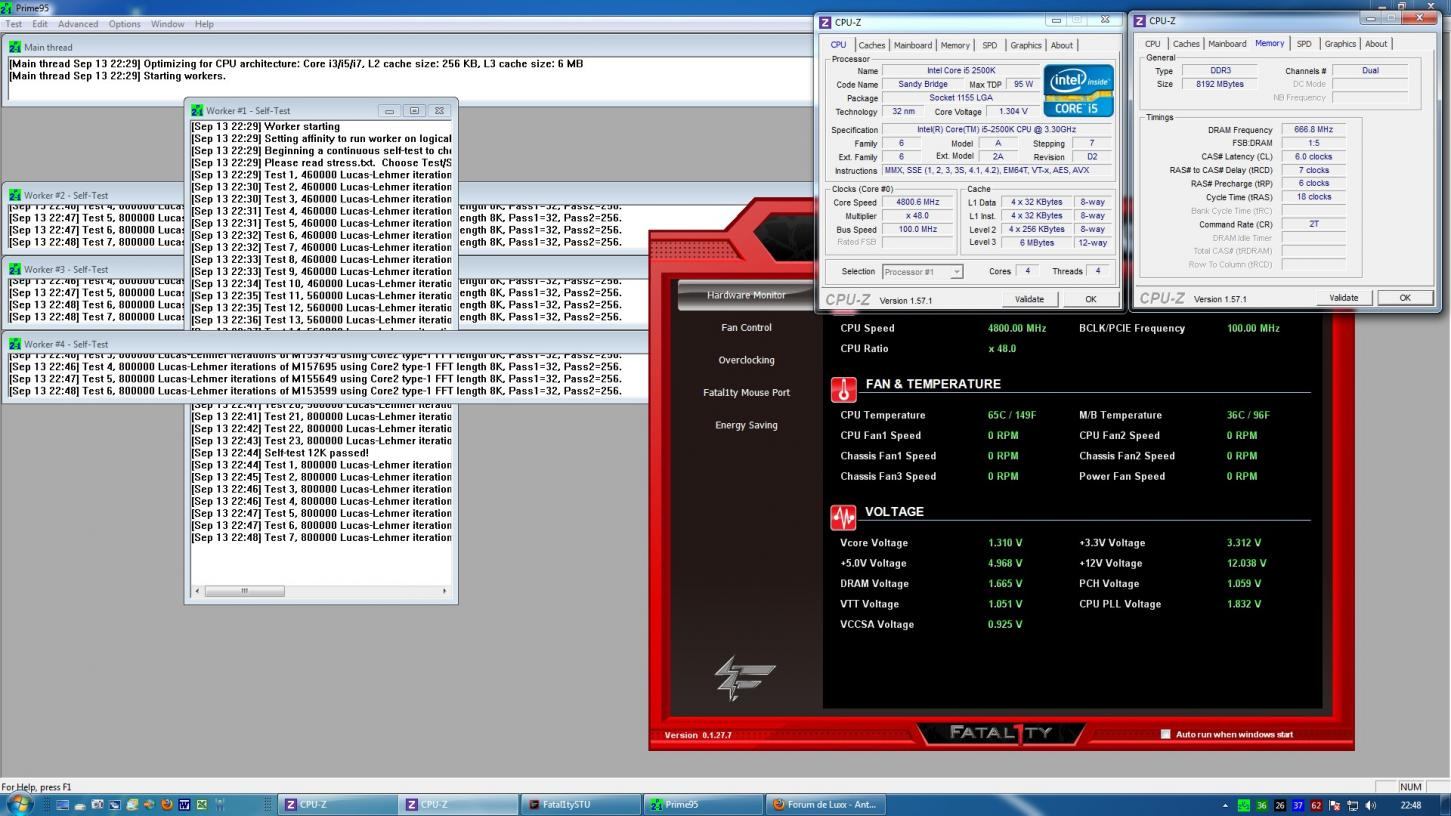Click the volume speaker tray icon
1451x816 pixels.
coord(1370,805)
